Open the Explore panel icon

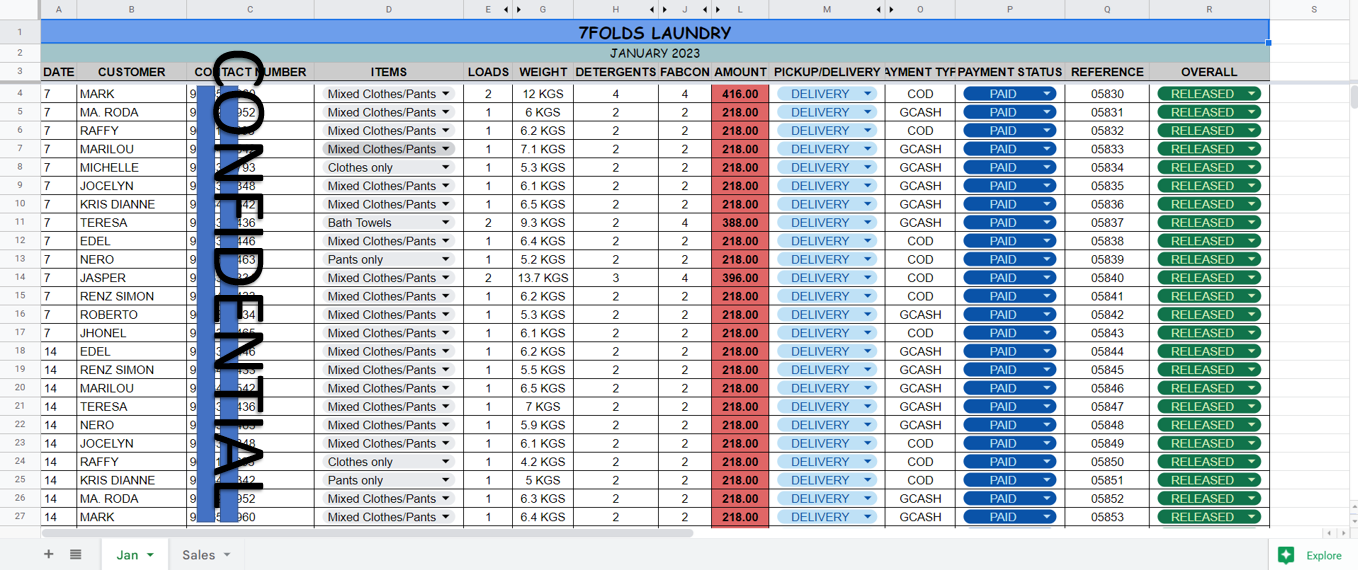pos(1286,555)
